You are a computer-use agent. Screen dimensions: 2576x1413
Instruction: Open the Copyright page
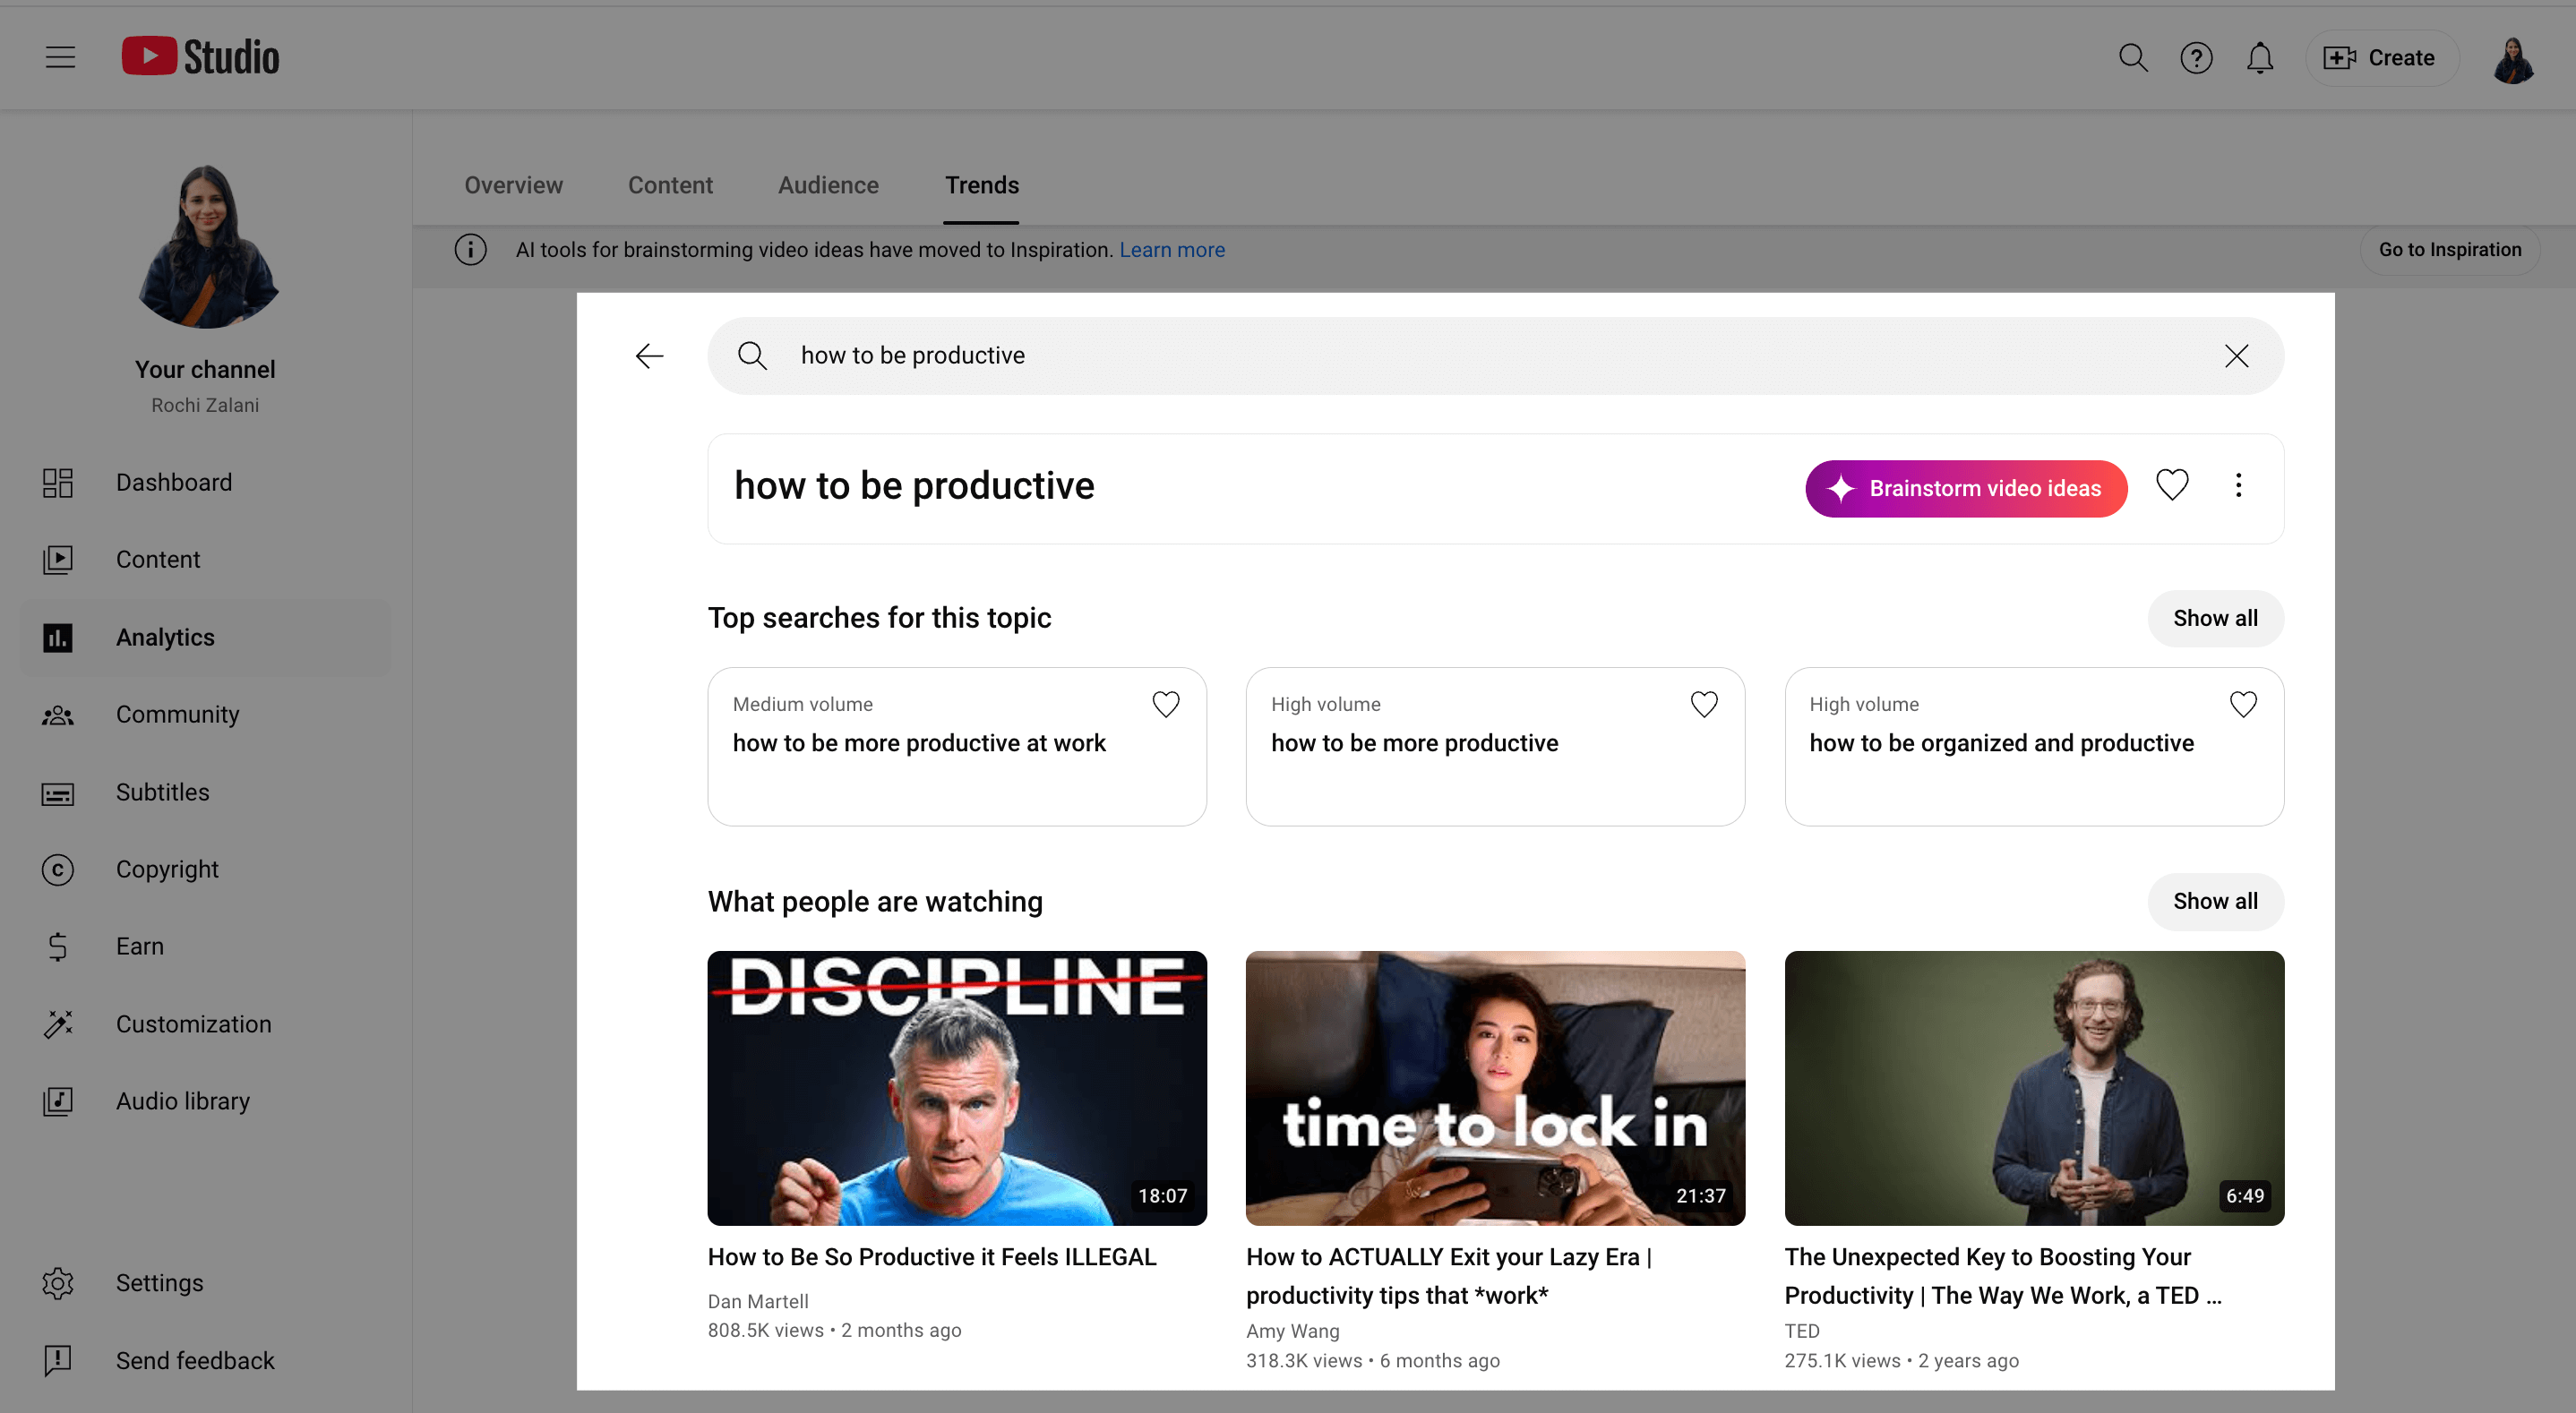166,869
